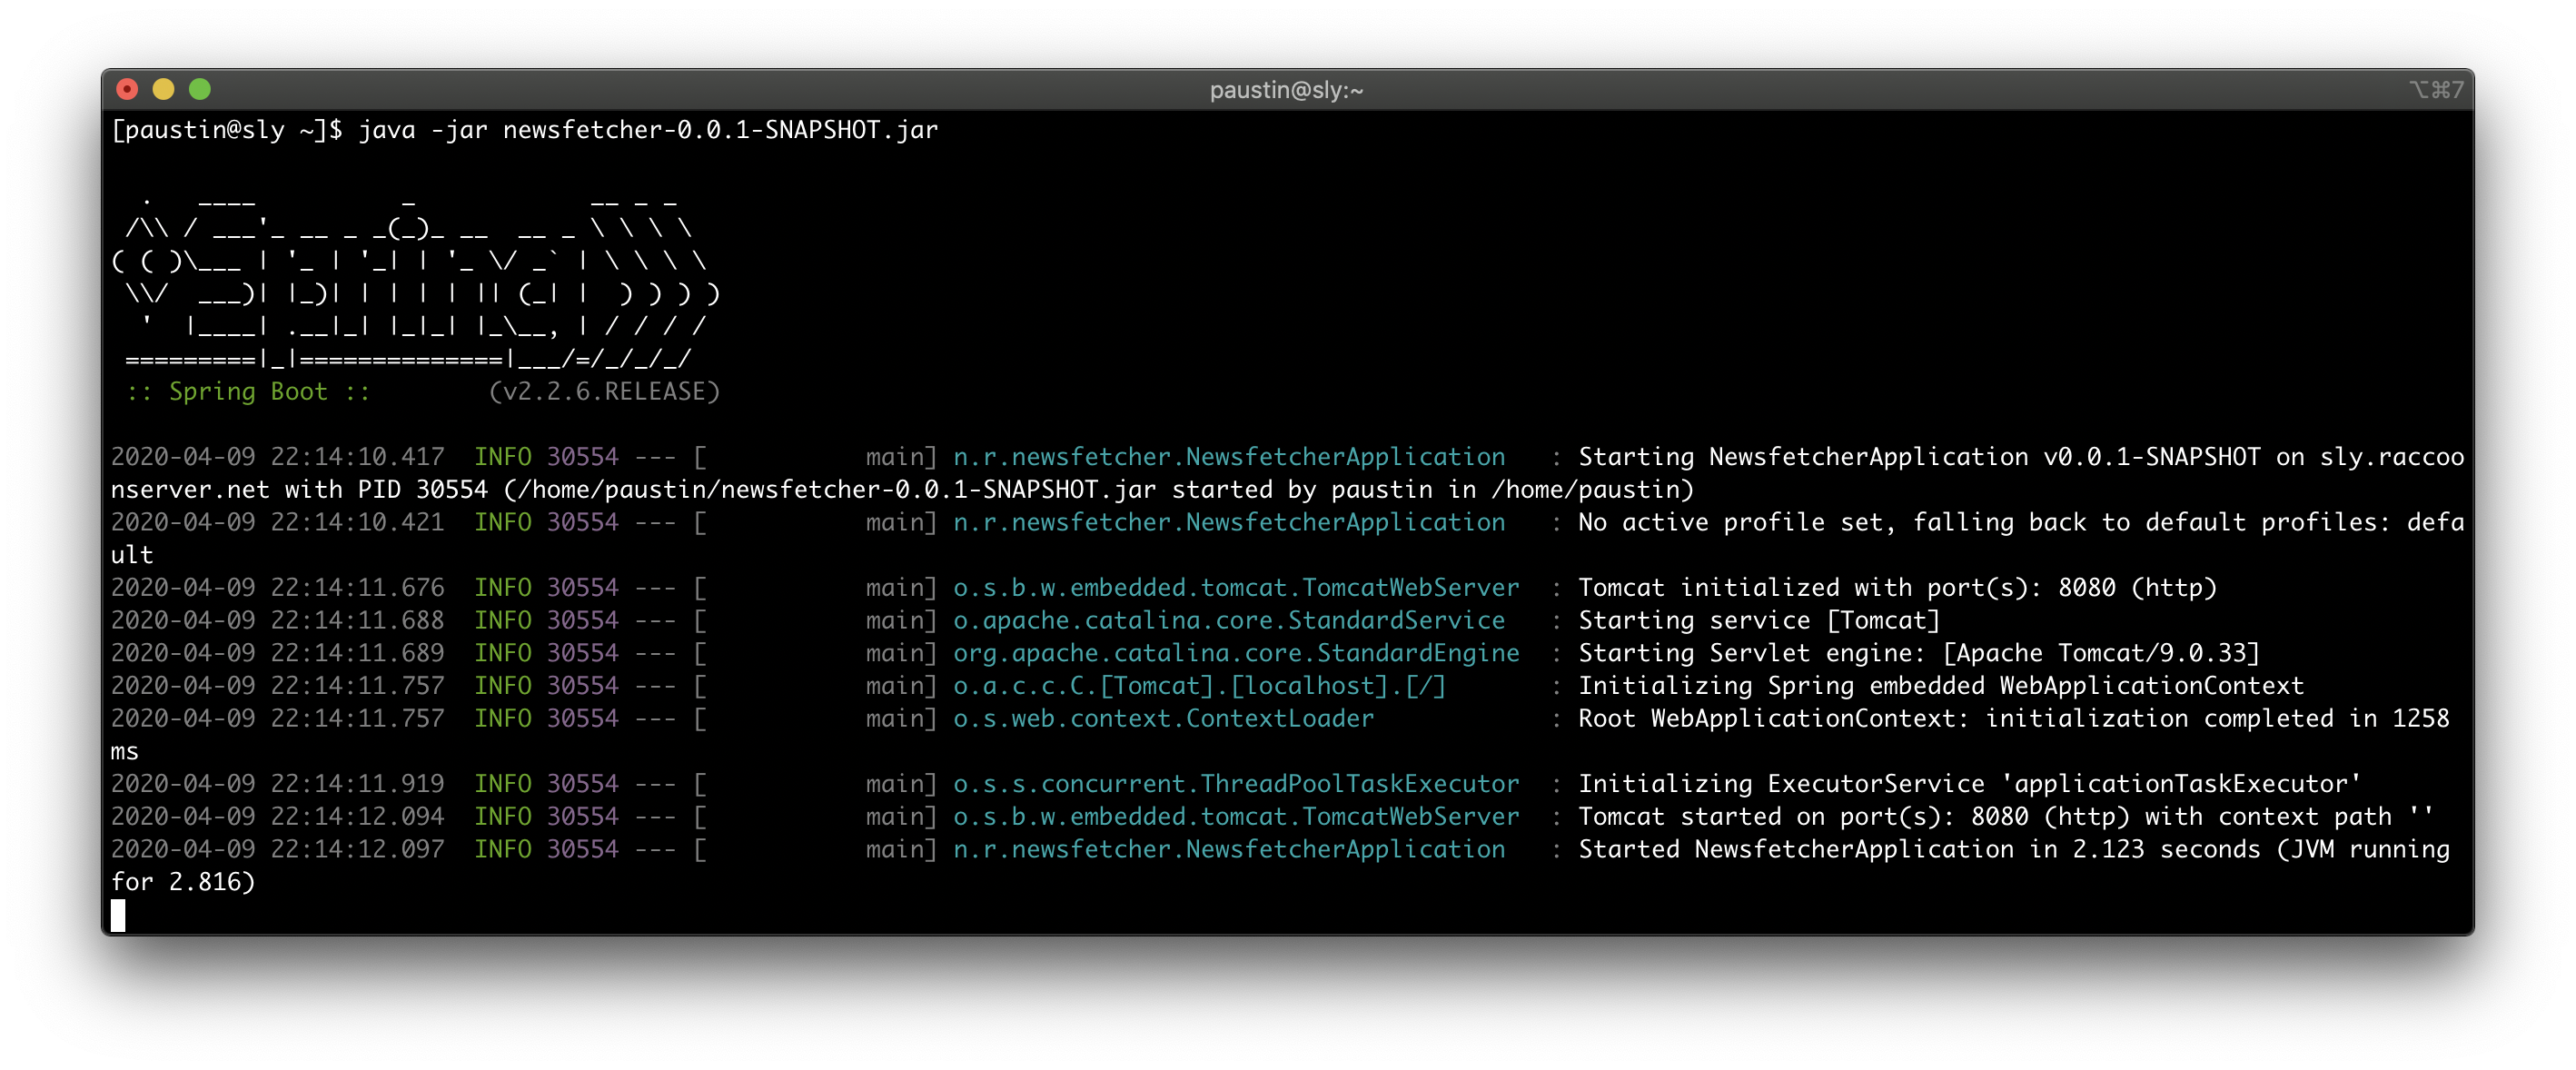
Task: Click the red close window button
Action: 127,90
